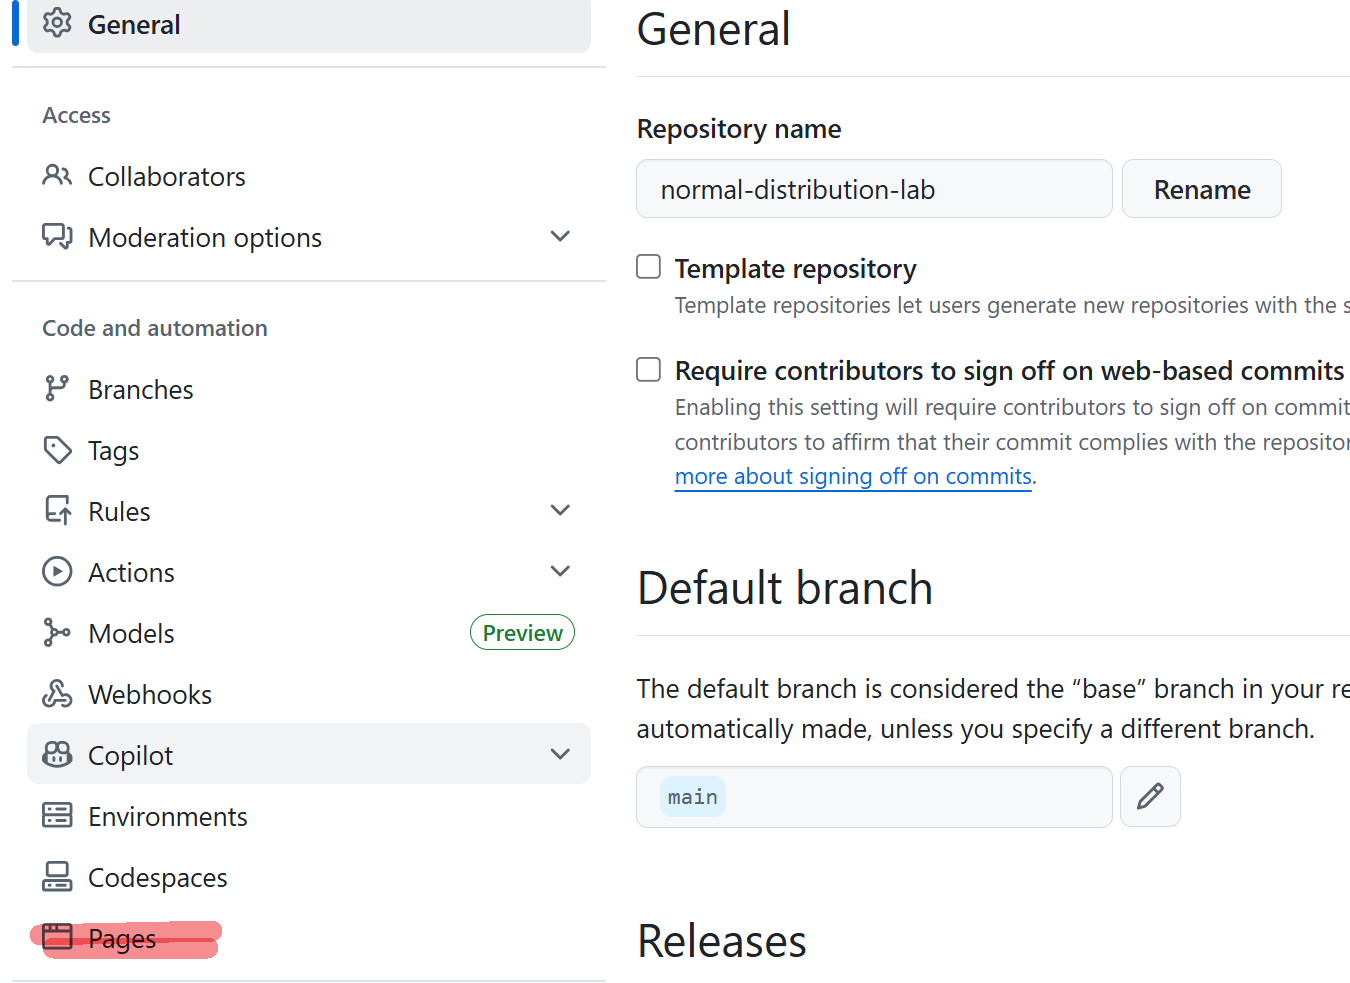
Task: Click the Webhooks icon in sidebar
Action: click(57, 694)
